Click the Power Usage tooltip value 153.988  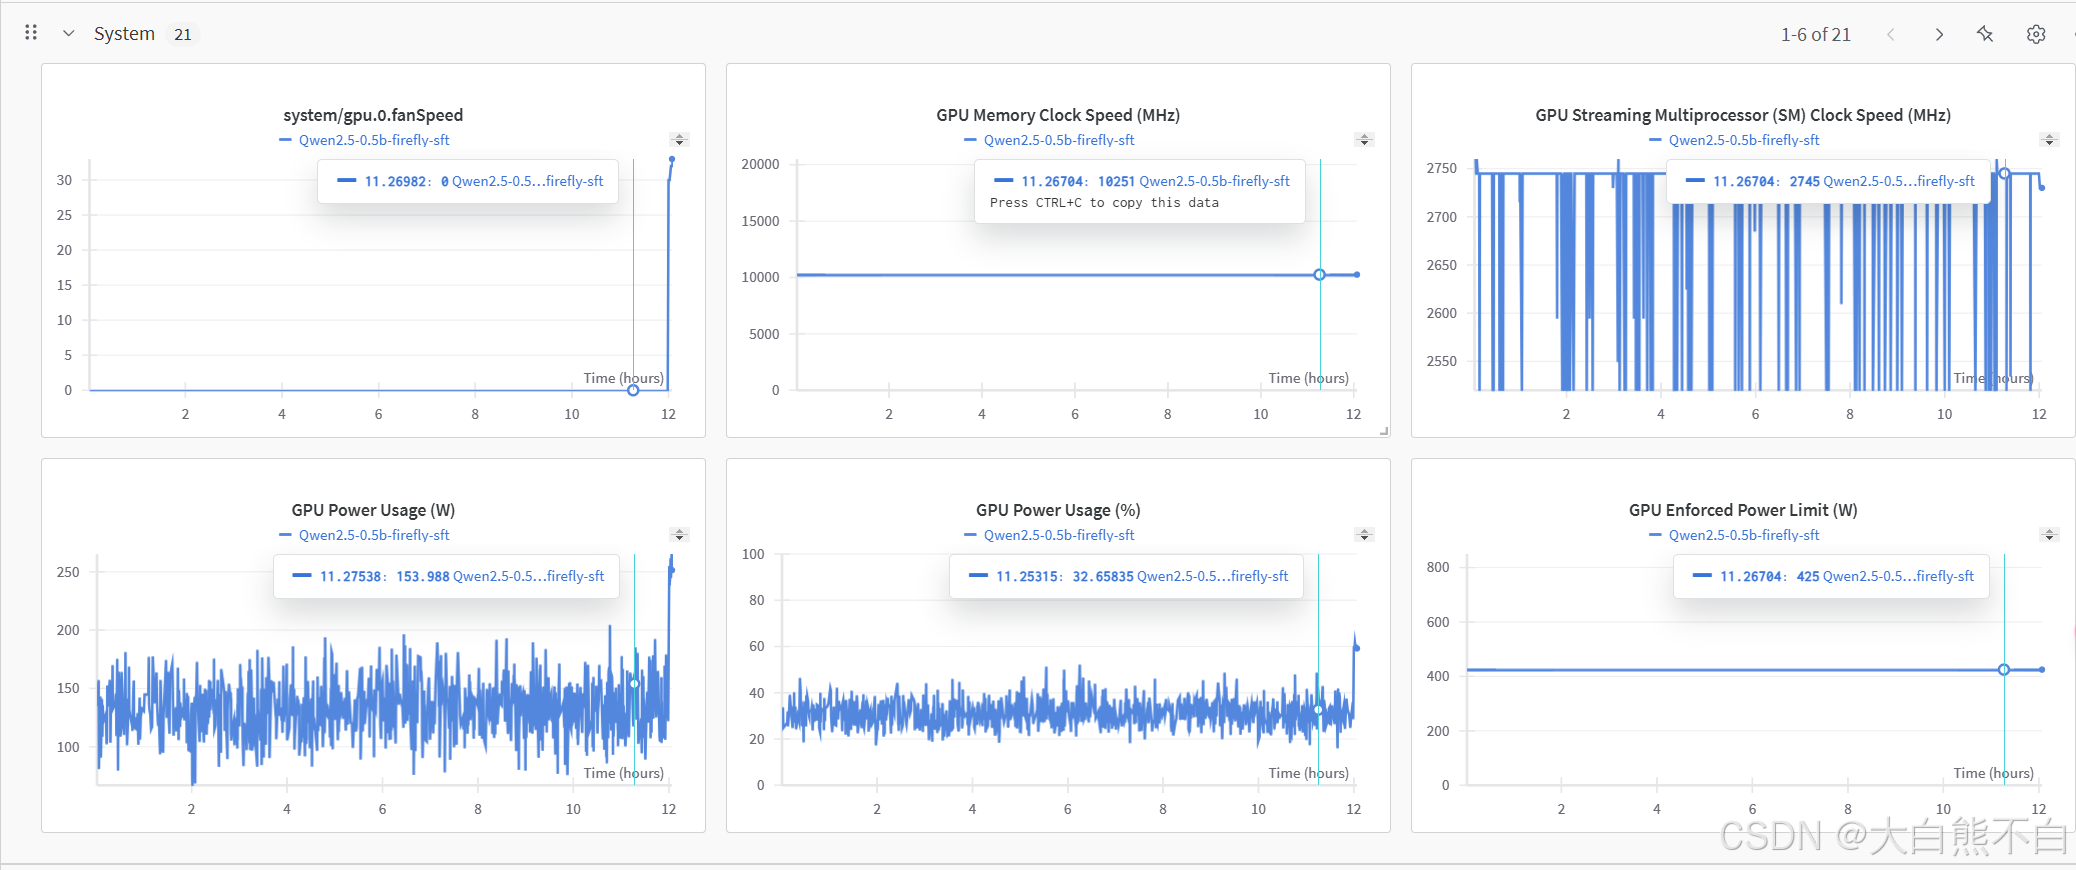pos(423,576)
